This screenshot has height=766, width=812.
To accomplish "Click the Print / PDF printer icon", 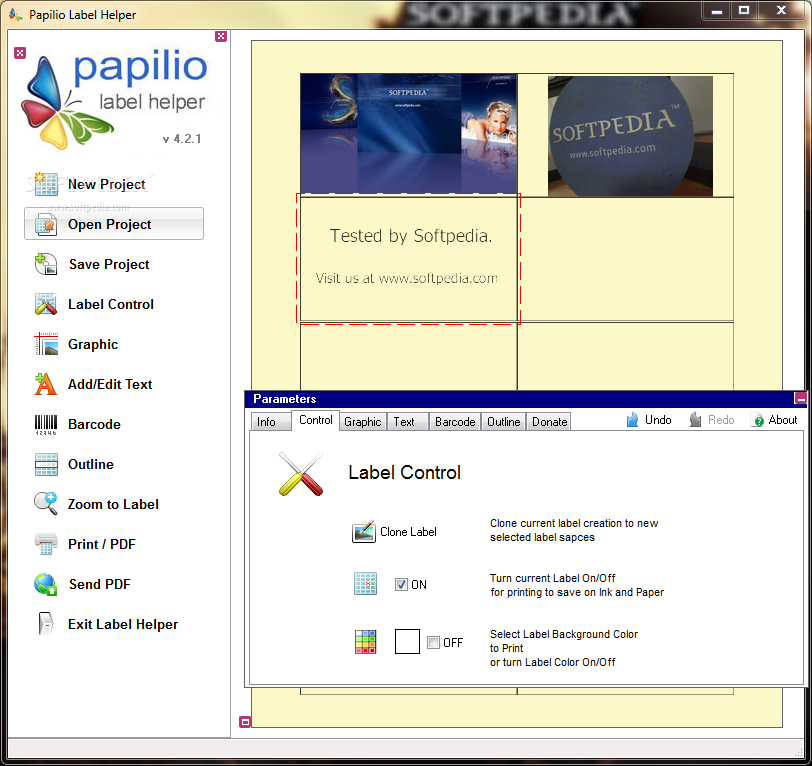I will point(46,544).
